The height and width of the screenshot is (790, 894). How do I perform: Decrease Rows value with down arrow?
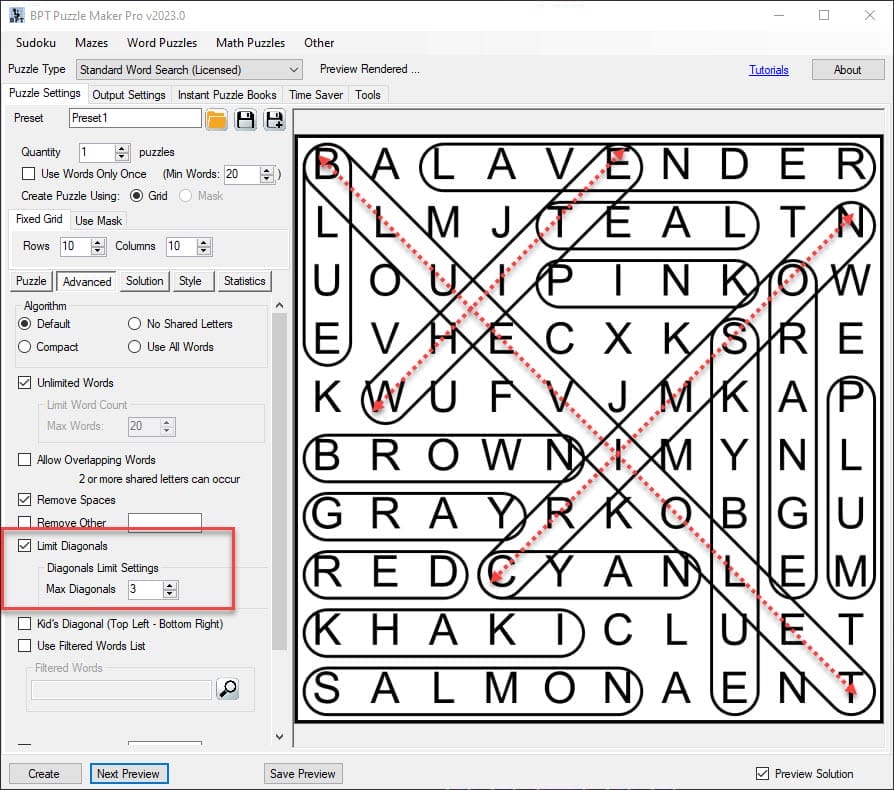click(x=98, y=251)
